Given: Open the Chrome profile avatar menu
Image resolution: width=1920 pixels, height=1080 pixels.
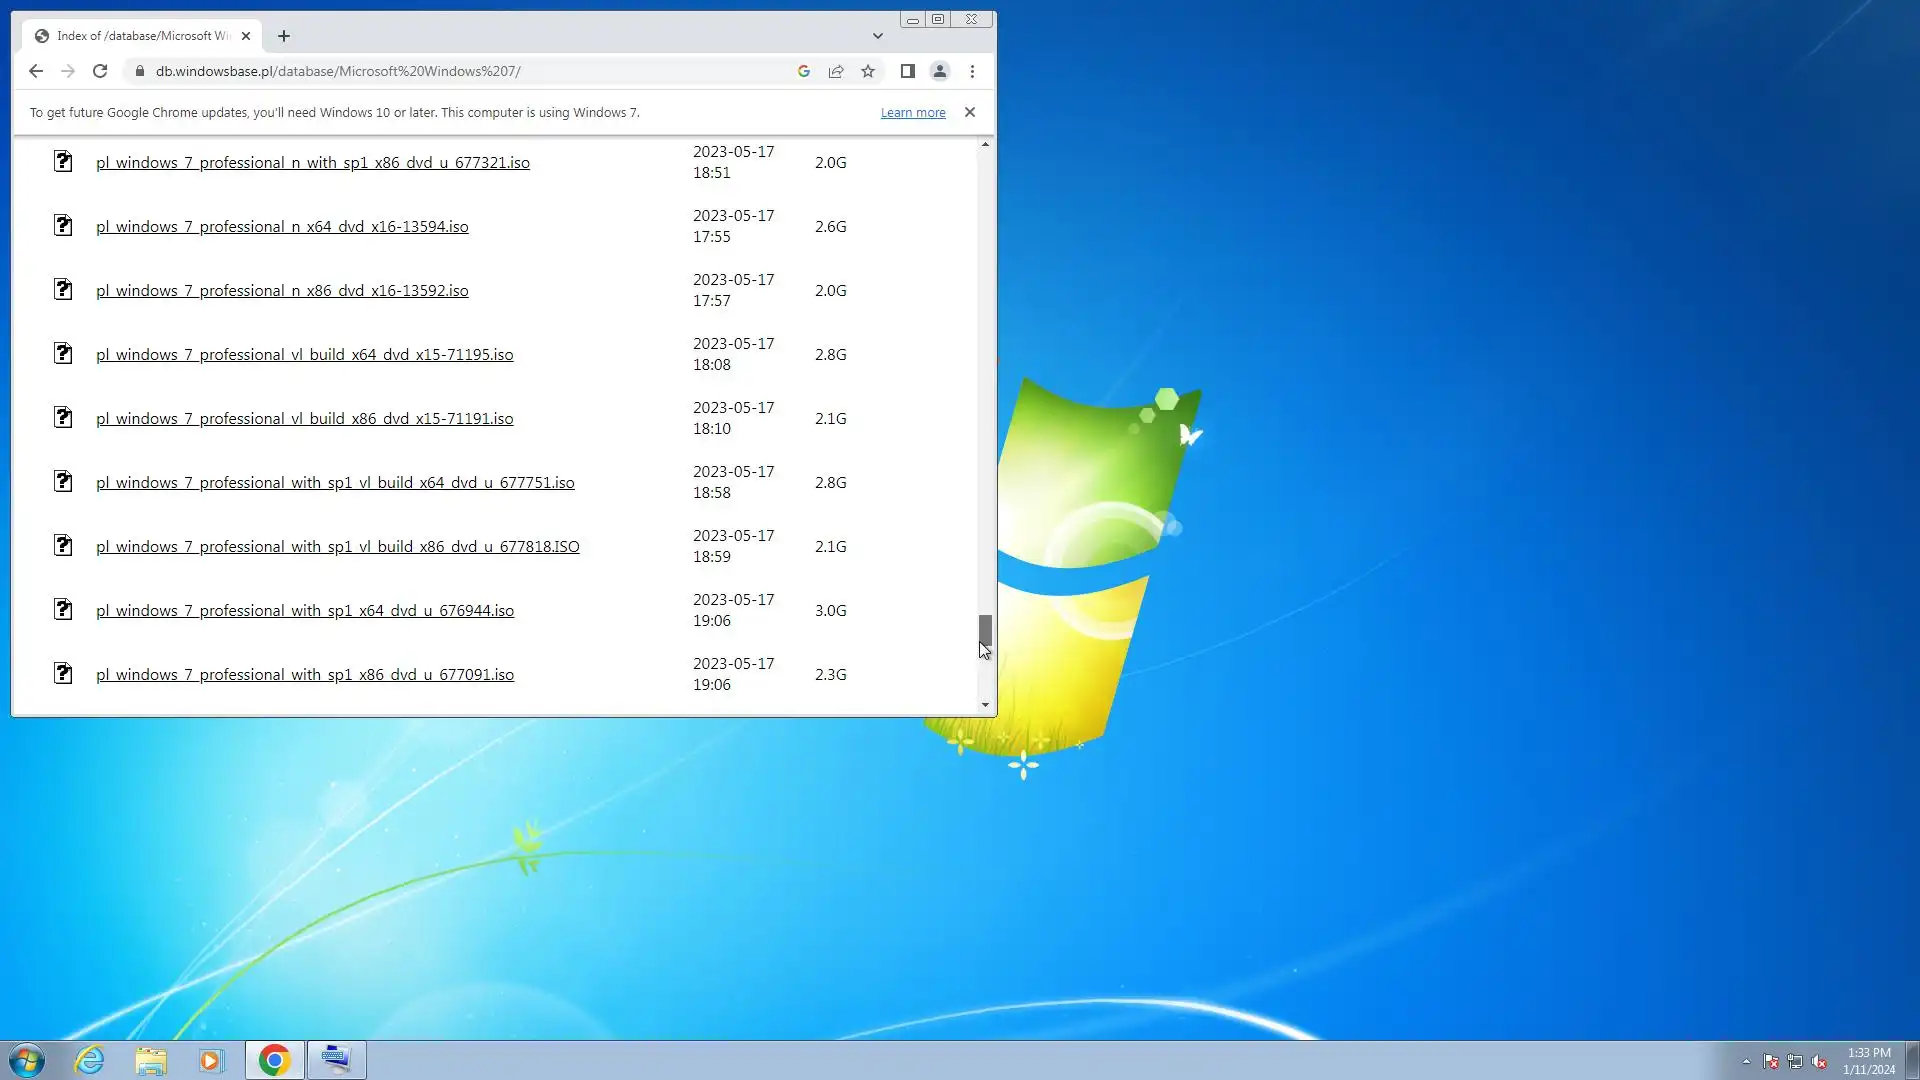Looking at the screenshot, I should 939,71.
